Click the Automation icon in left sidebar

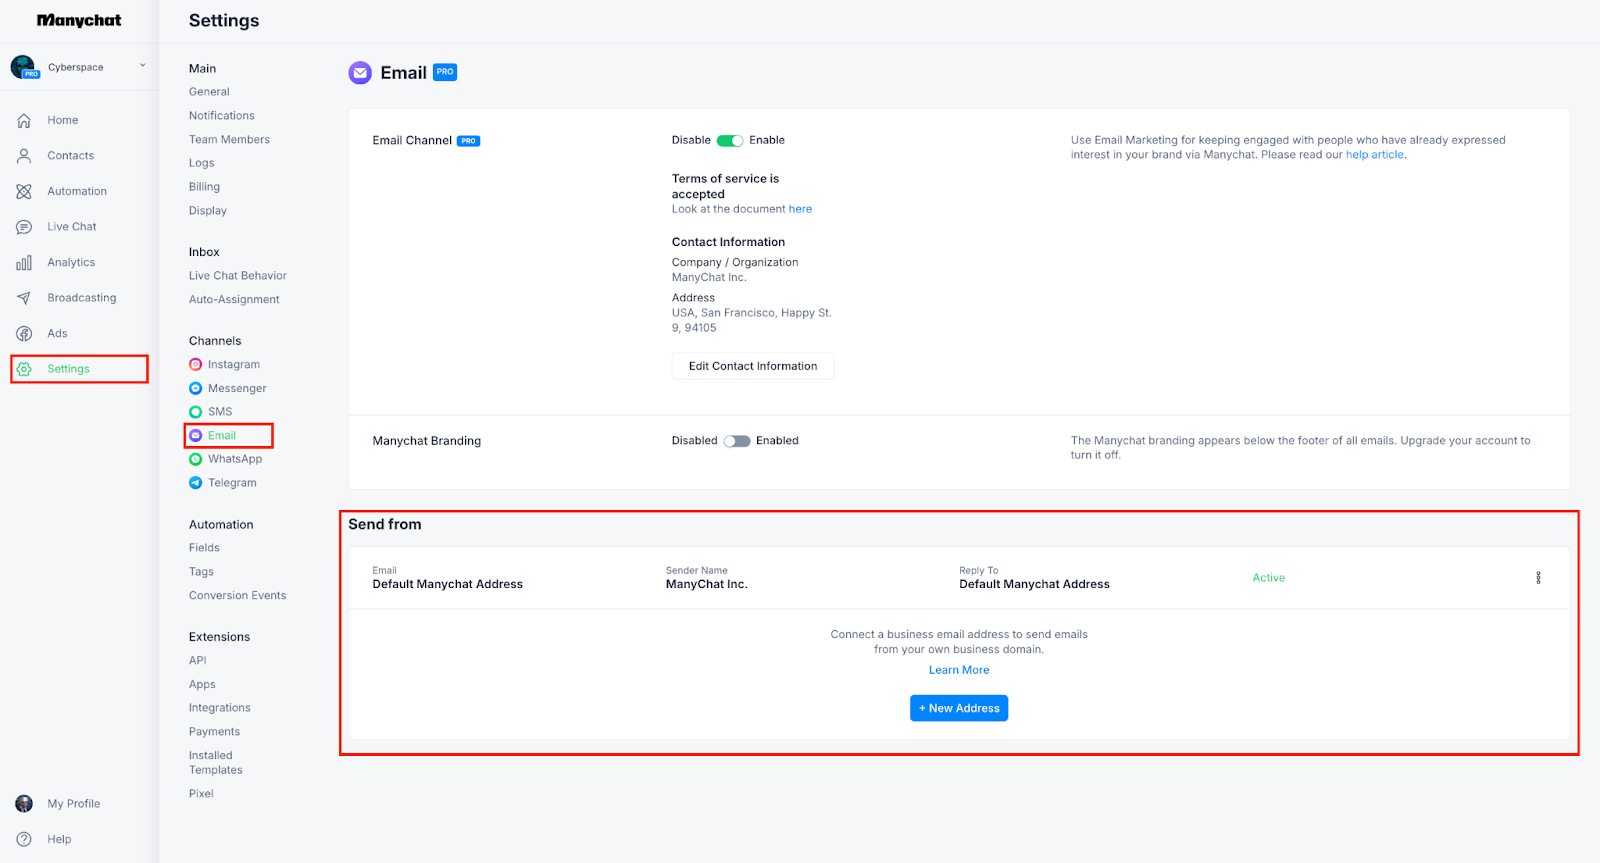tap(24, 191)
